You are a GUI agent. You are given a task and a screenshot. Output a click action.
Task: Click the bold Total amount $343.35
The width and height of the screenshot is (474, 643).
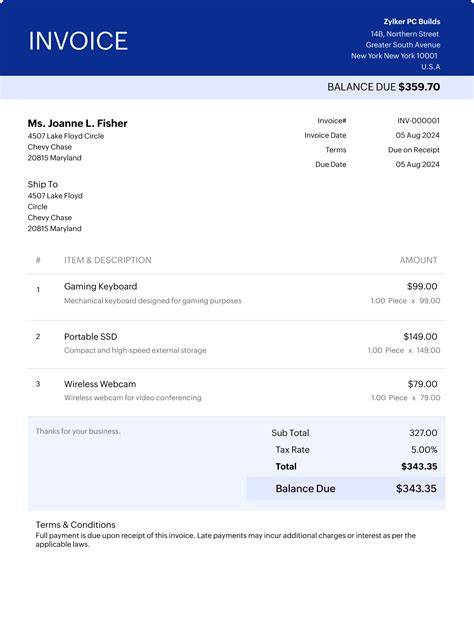click(419, 467)
